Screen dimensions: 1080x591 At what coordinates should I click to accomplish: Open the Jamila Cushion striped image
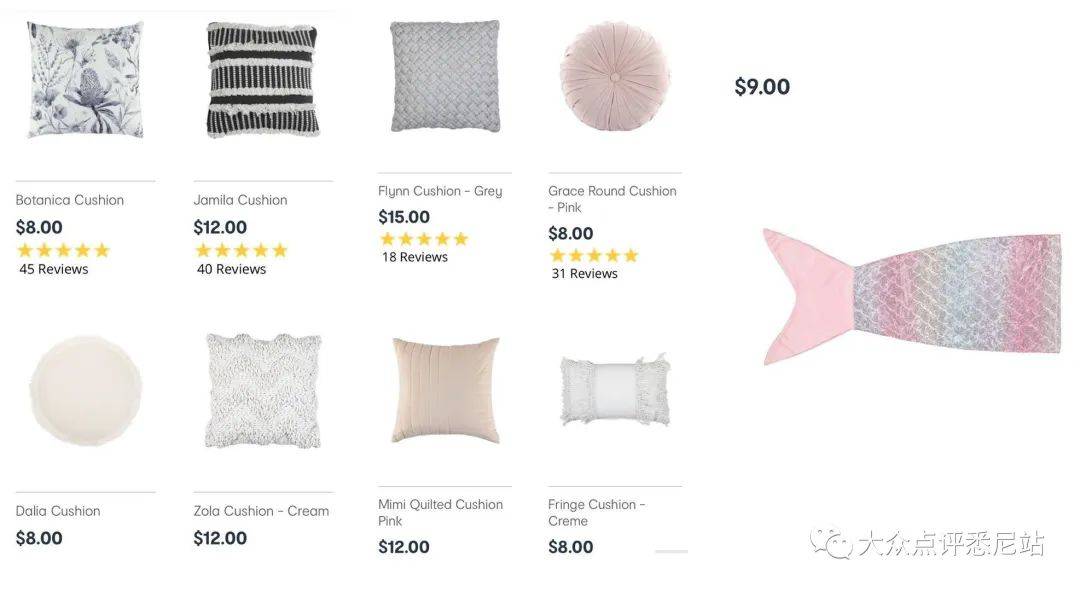(x=263, y=80)
